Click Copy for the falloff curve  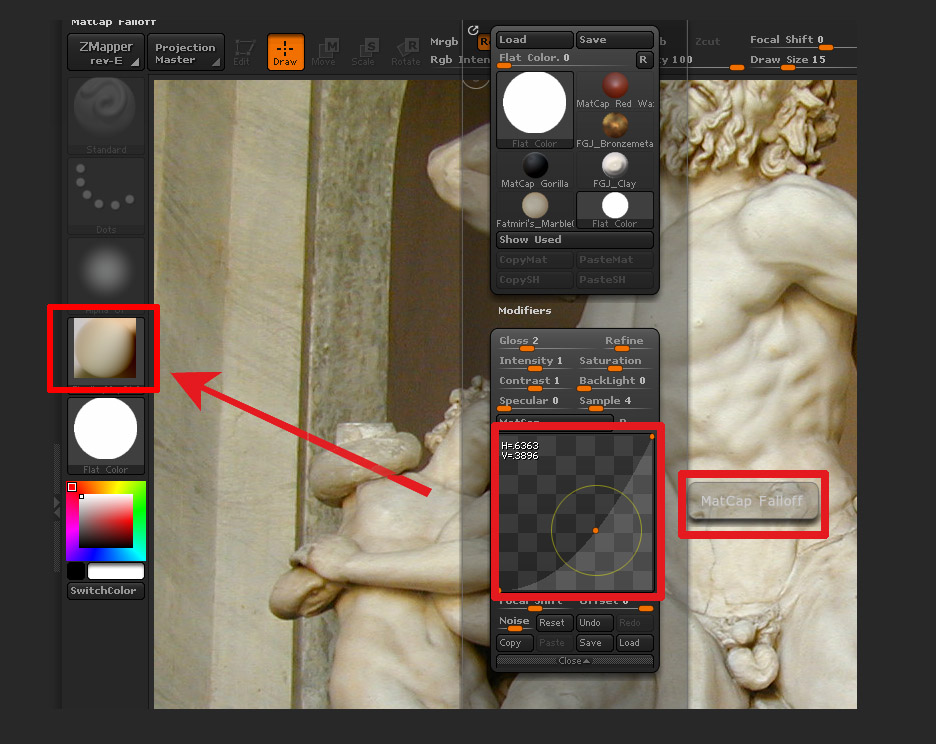pos(515,643)
